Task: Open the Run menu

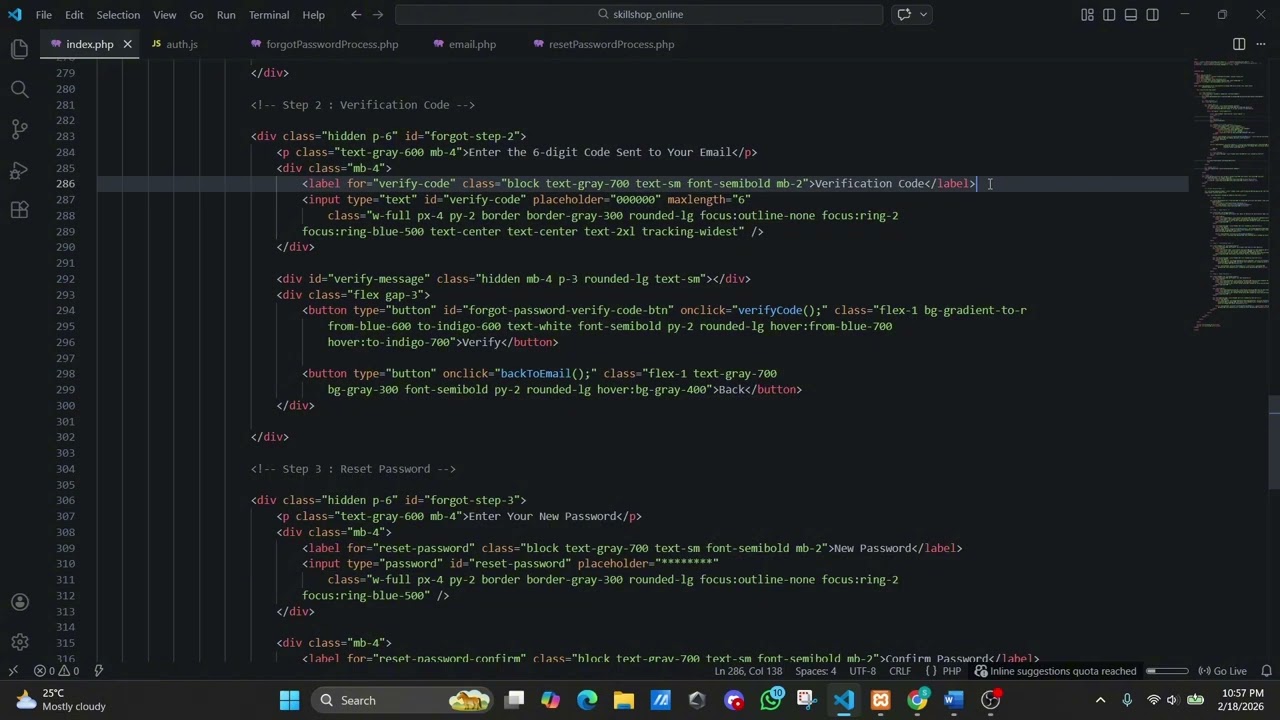Action: pyautogui.click(x=226, y=15)
